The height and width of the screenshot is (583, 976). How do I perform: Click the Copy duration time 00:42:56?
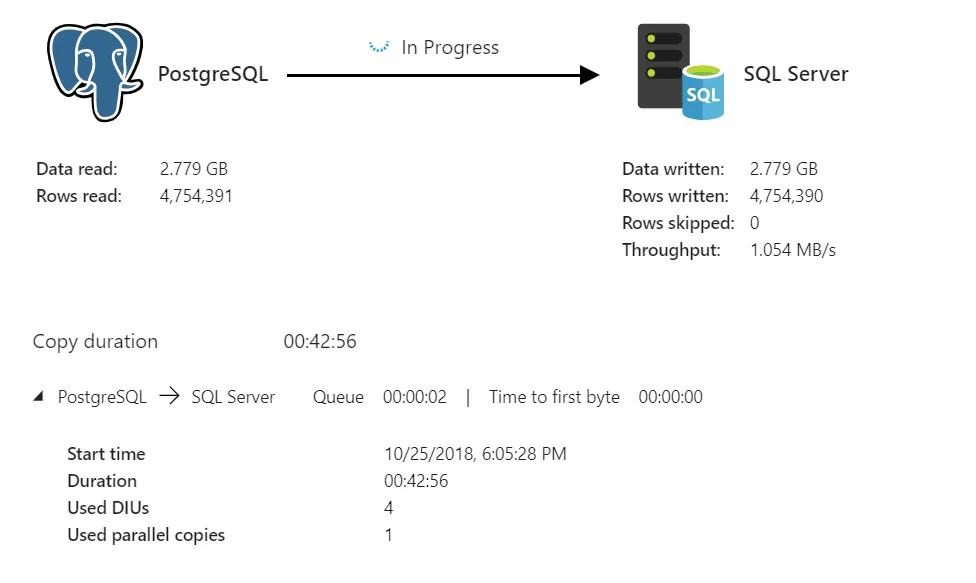pyautogui.click(x=320, y=342)
